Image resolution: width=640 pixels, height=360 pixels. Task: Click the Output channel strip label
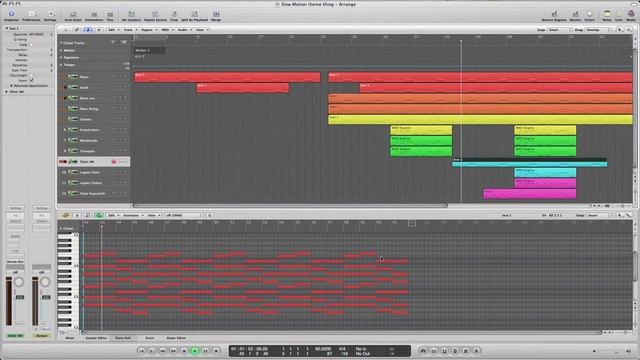click(x=42, y=336)
